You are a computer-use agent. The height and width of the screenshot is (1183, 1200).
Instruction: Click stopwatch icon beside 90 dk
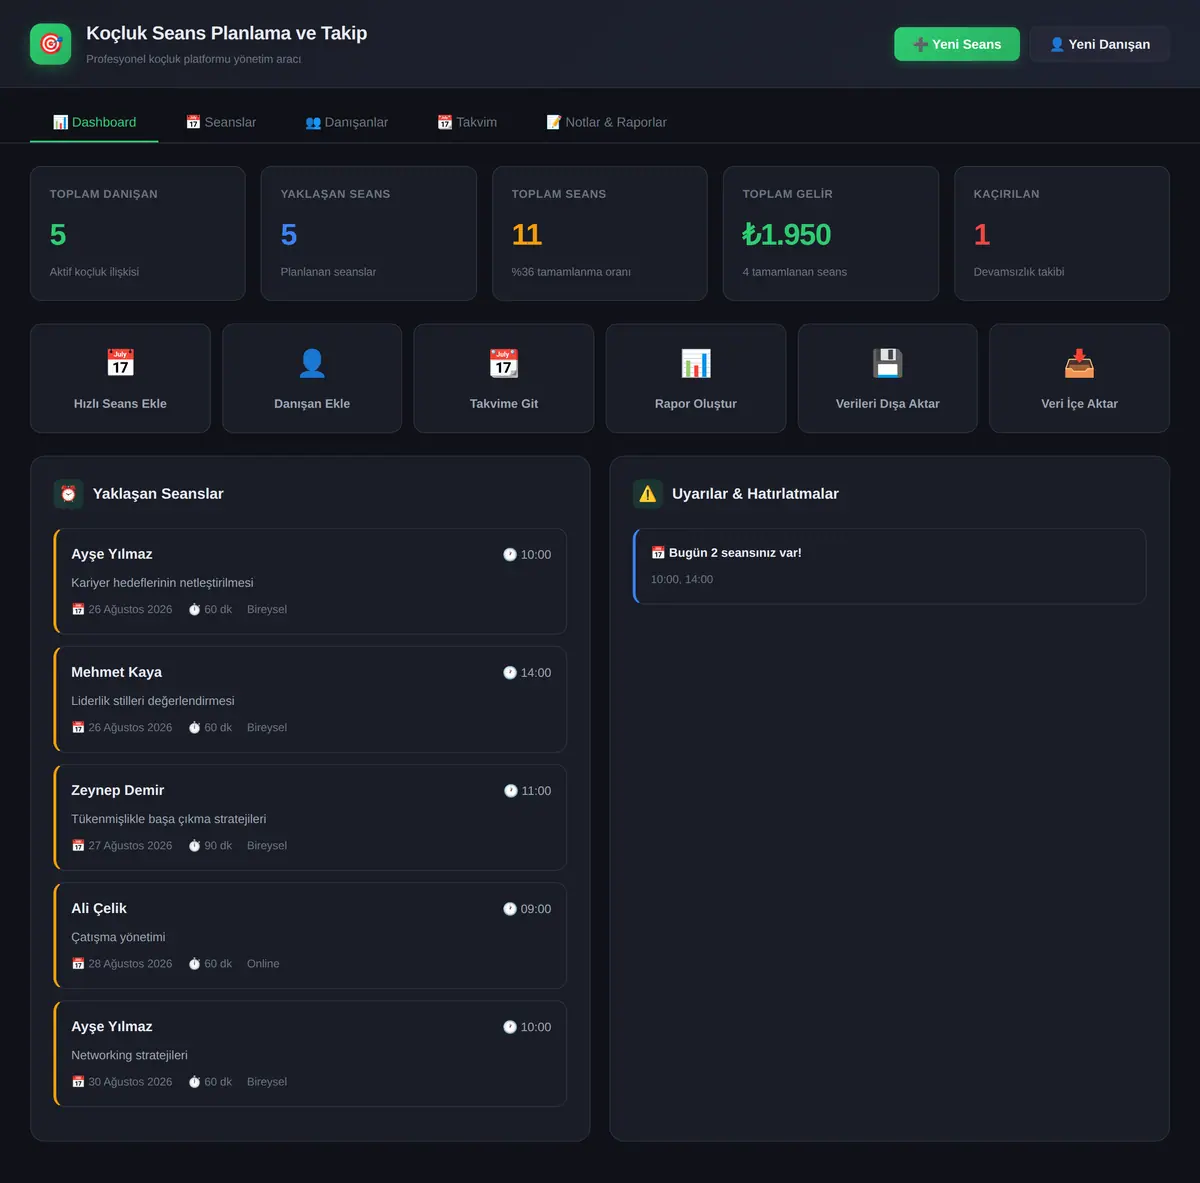[x=195, y=846]
